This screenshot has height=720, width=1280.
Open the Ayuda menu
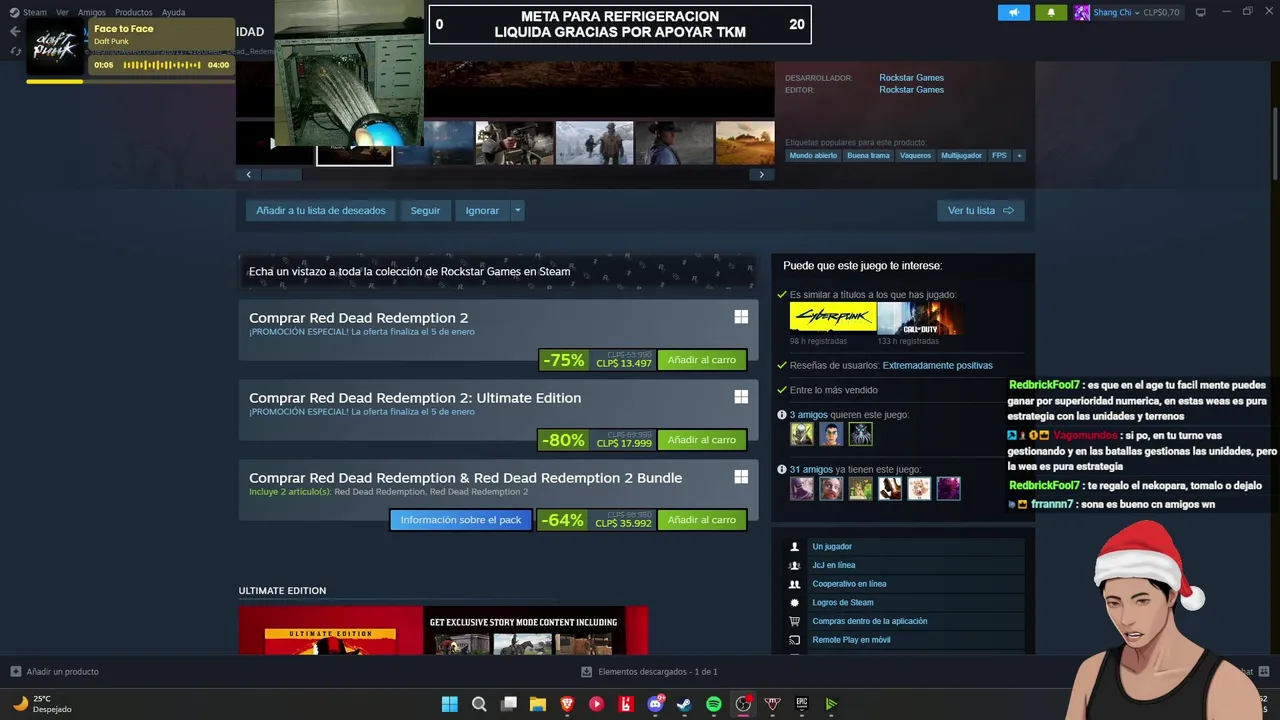(x=173, y=12)
